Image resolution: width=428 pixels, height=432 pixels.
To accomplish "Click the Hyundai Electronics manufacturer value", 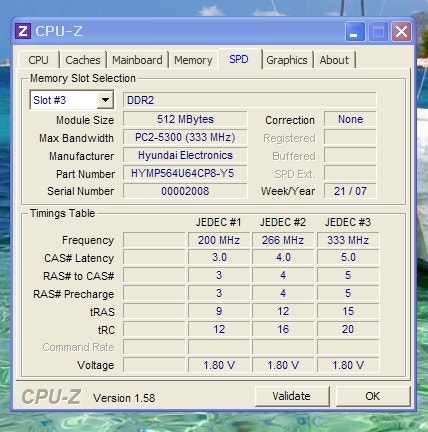I will [185, 155].
